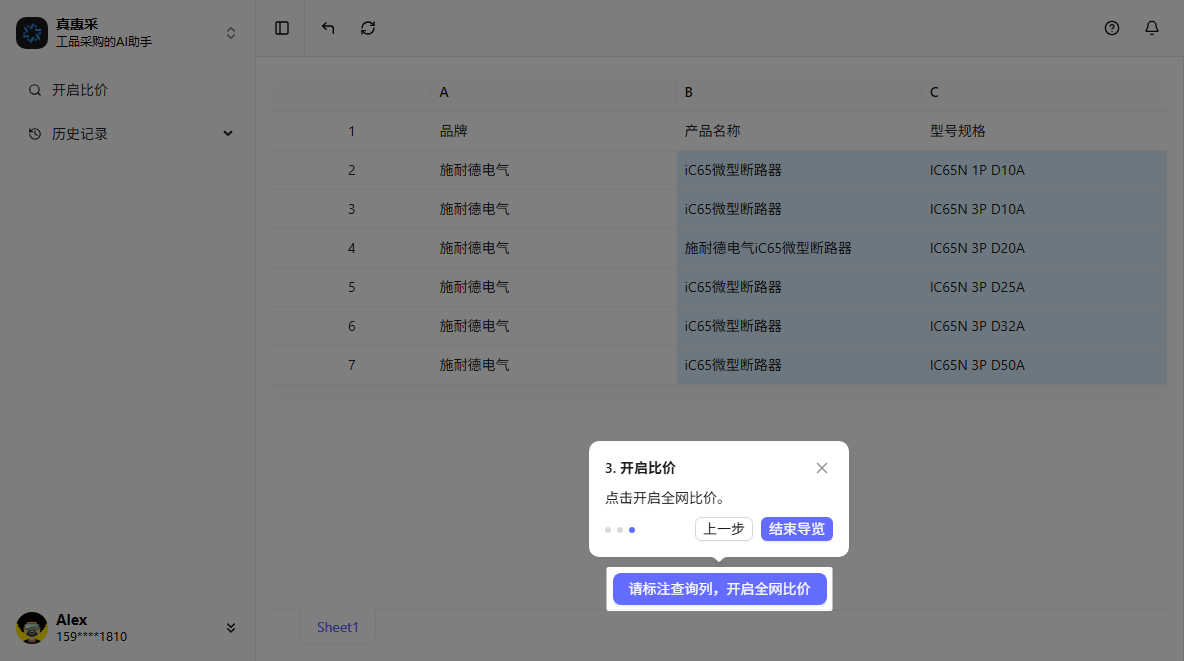The height and width of the screenshot is (661, 1184).
Task: Open the help question-mark icon
Action: pos(1112,28)
